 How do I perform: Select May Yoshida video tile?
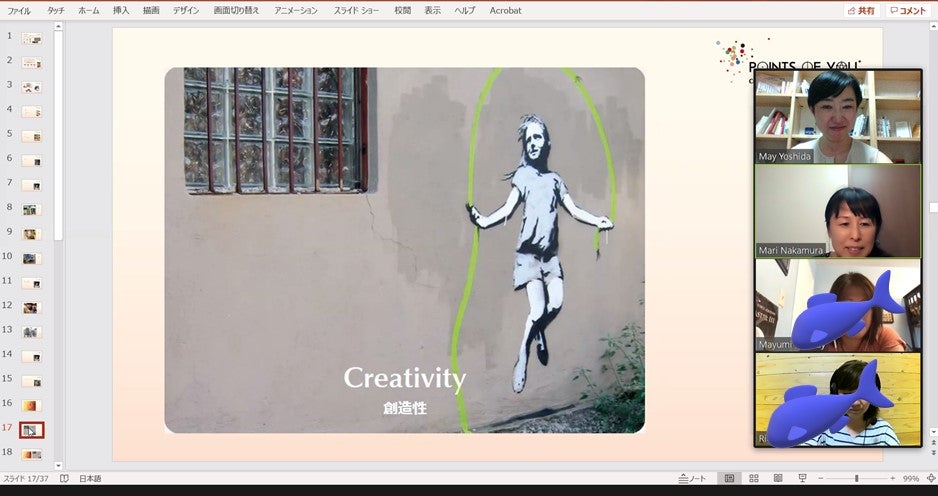coord(838,117)
